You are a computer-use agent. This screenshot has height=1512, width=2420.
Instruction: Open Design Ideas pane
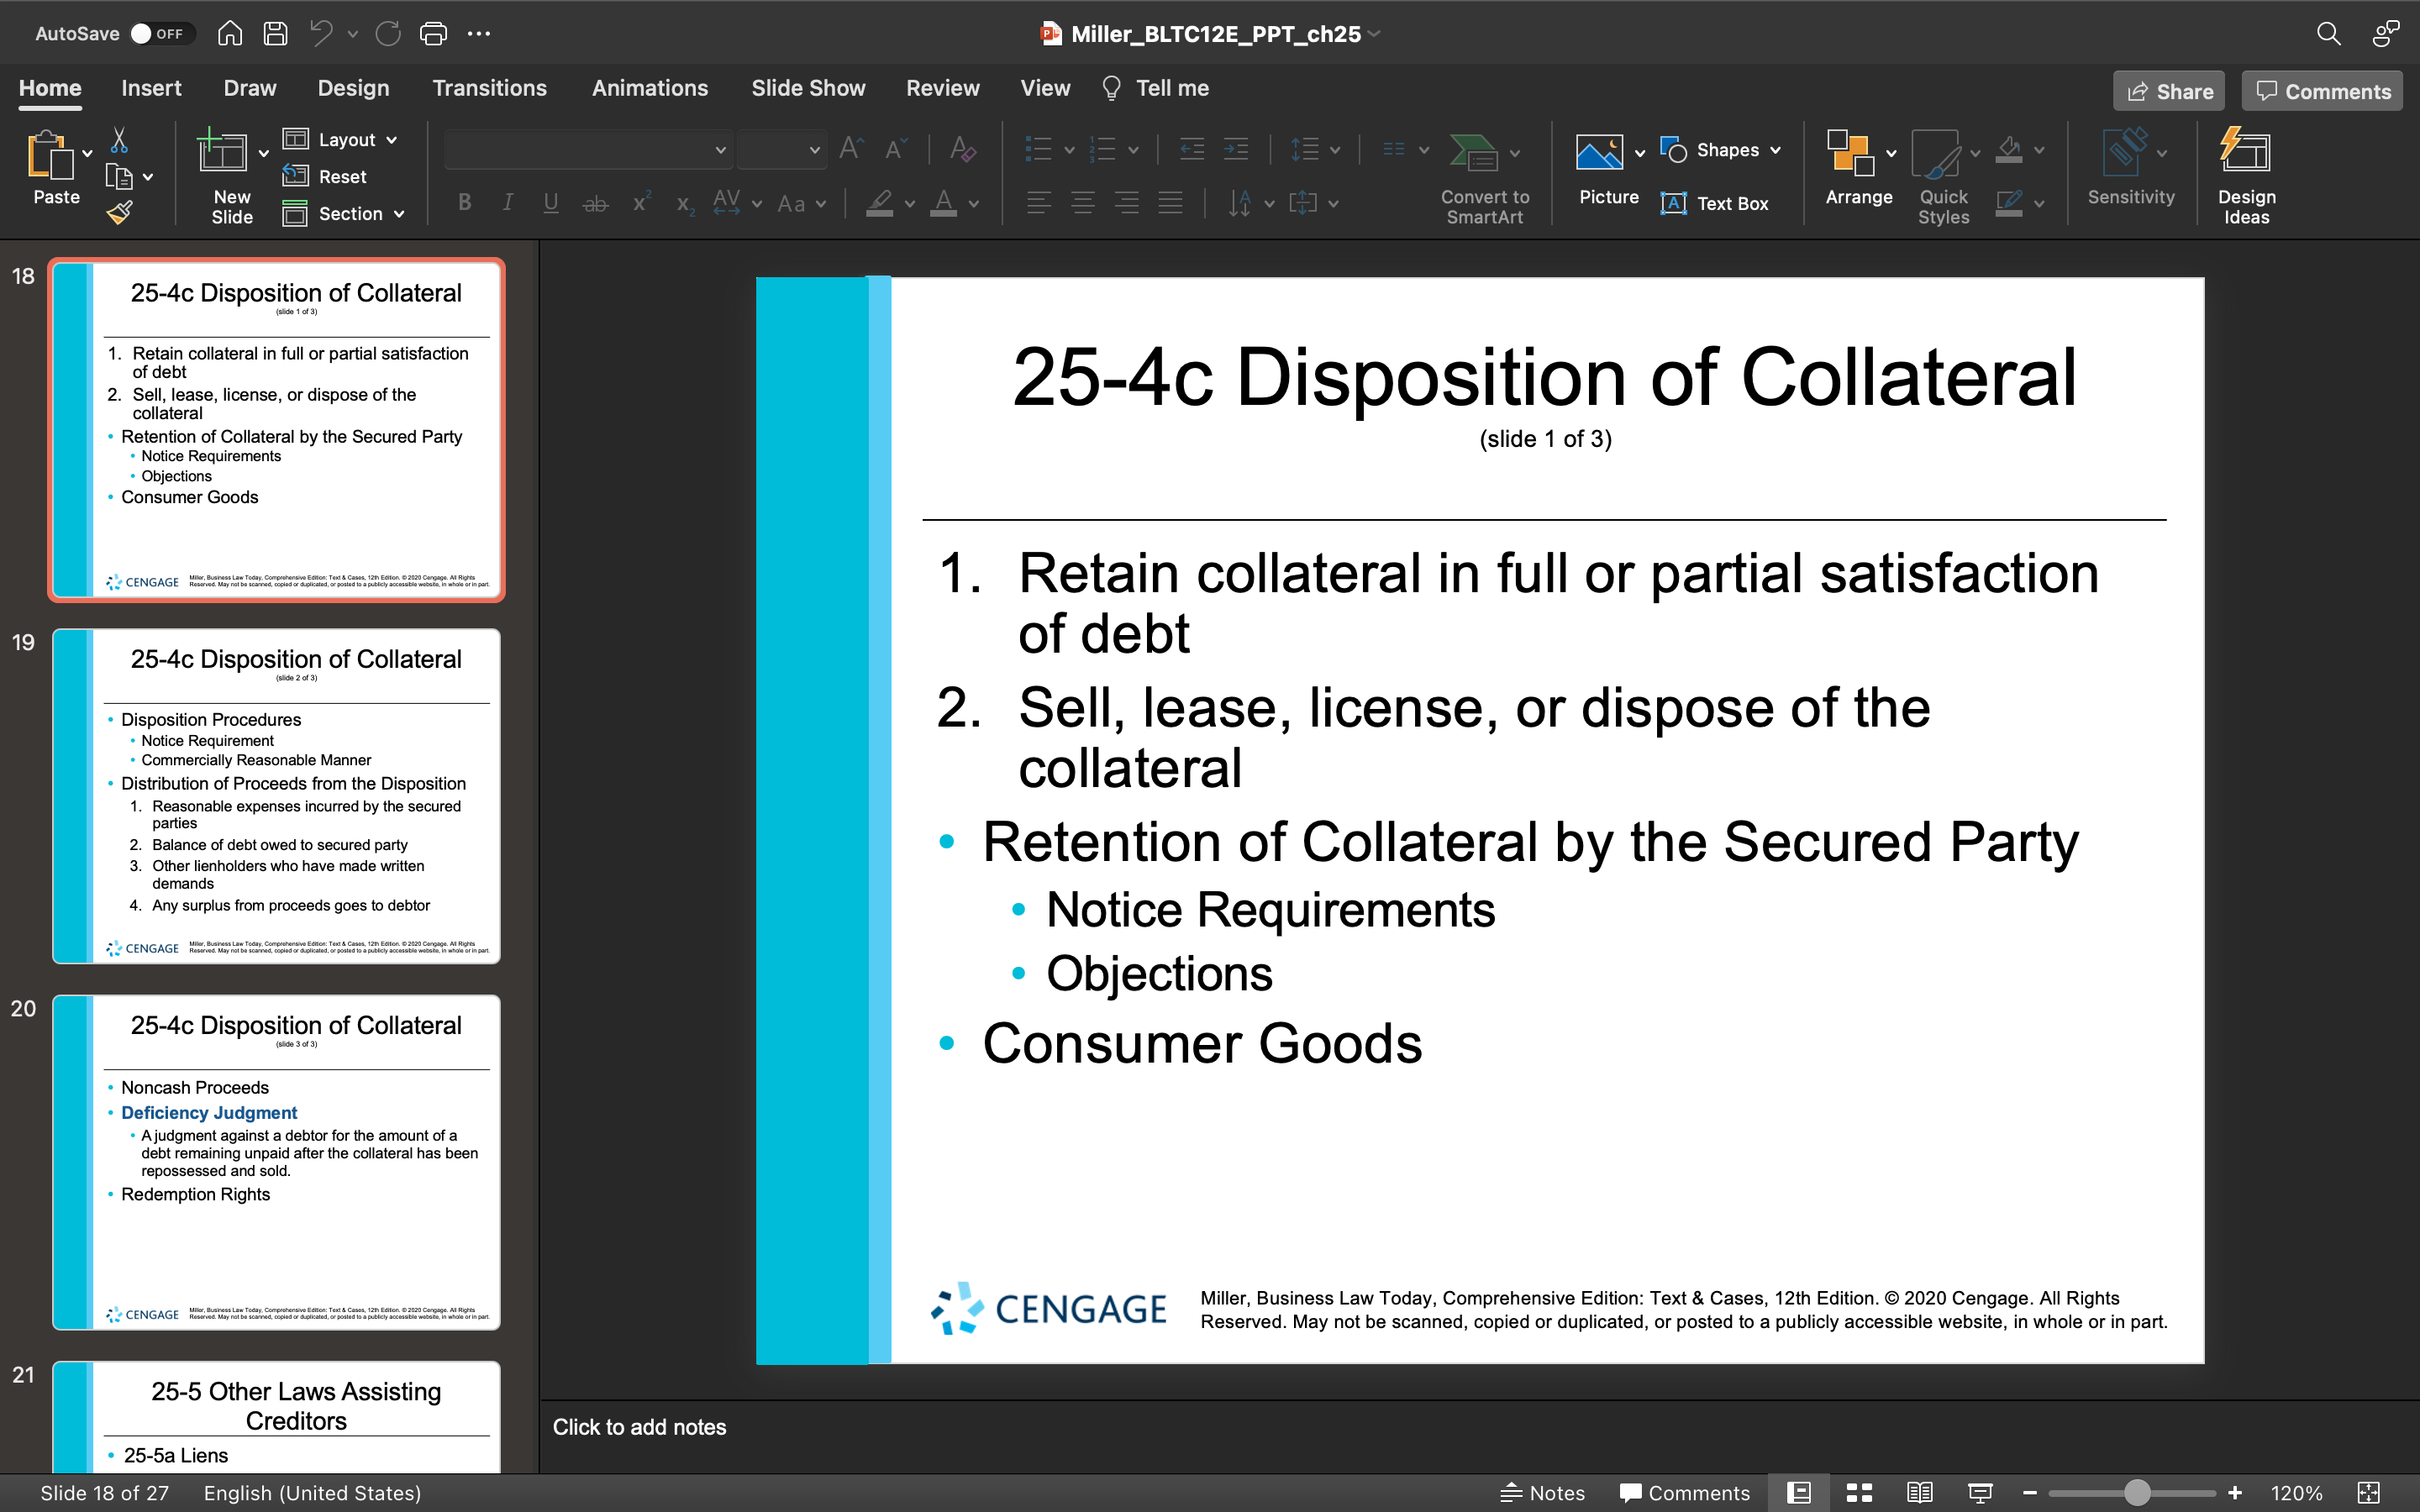pyautogui.click(x=2246, y=176)
